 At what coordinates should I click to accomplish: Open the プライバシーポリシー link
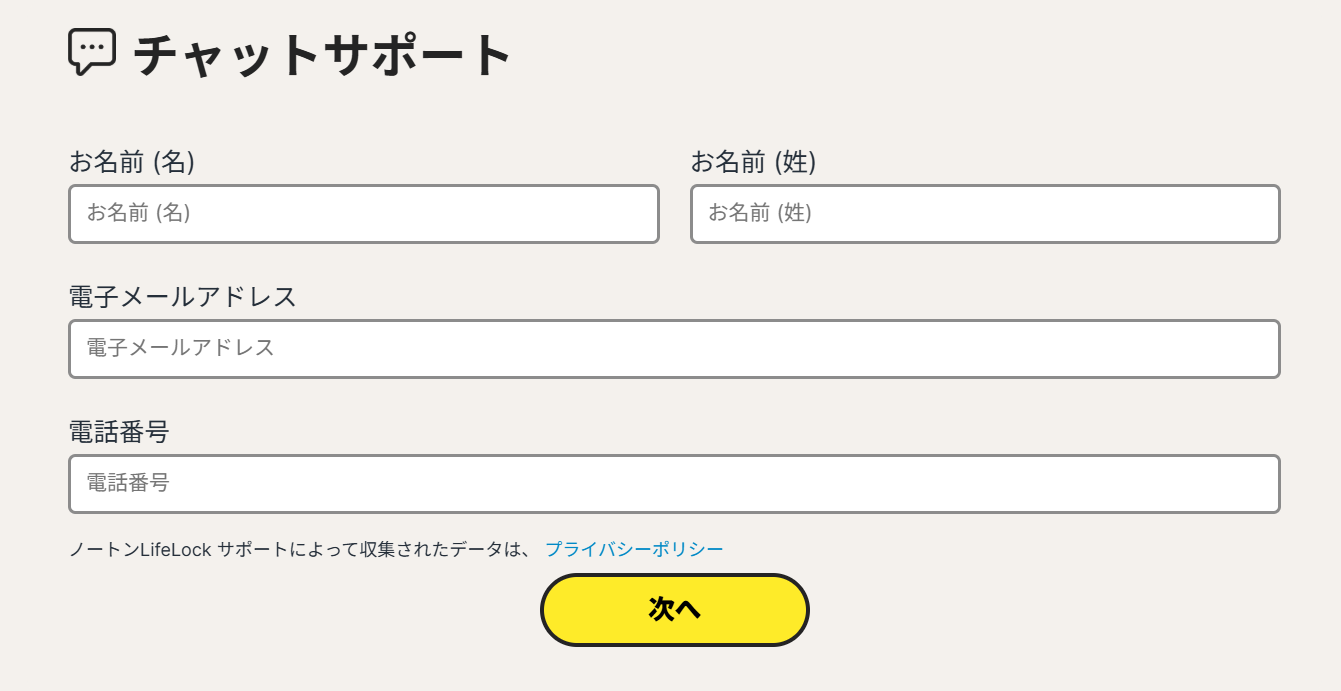634,549
